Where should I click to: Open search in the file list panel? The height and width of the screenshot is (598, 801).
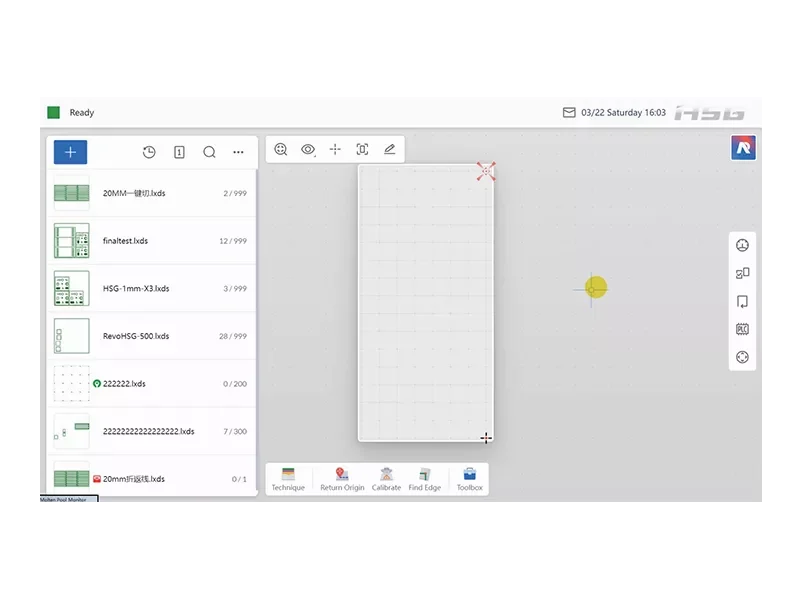tap(209, 152)
